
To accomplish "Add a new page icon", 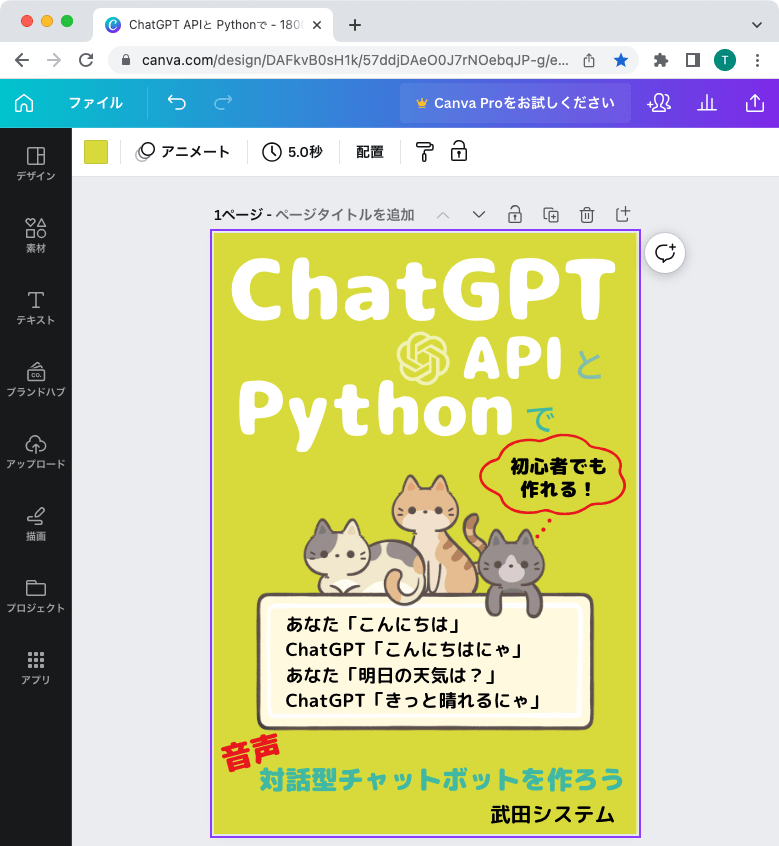I will (x=623, y=214).
